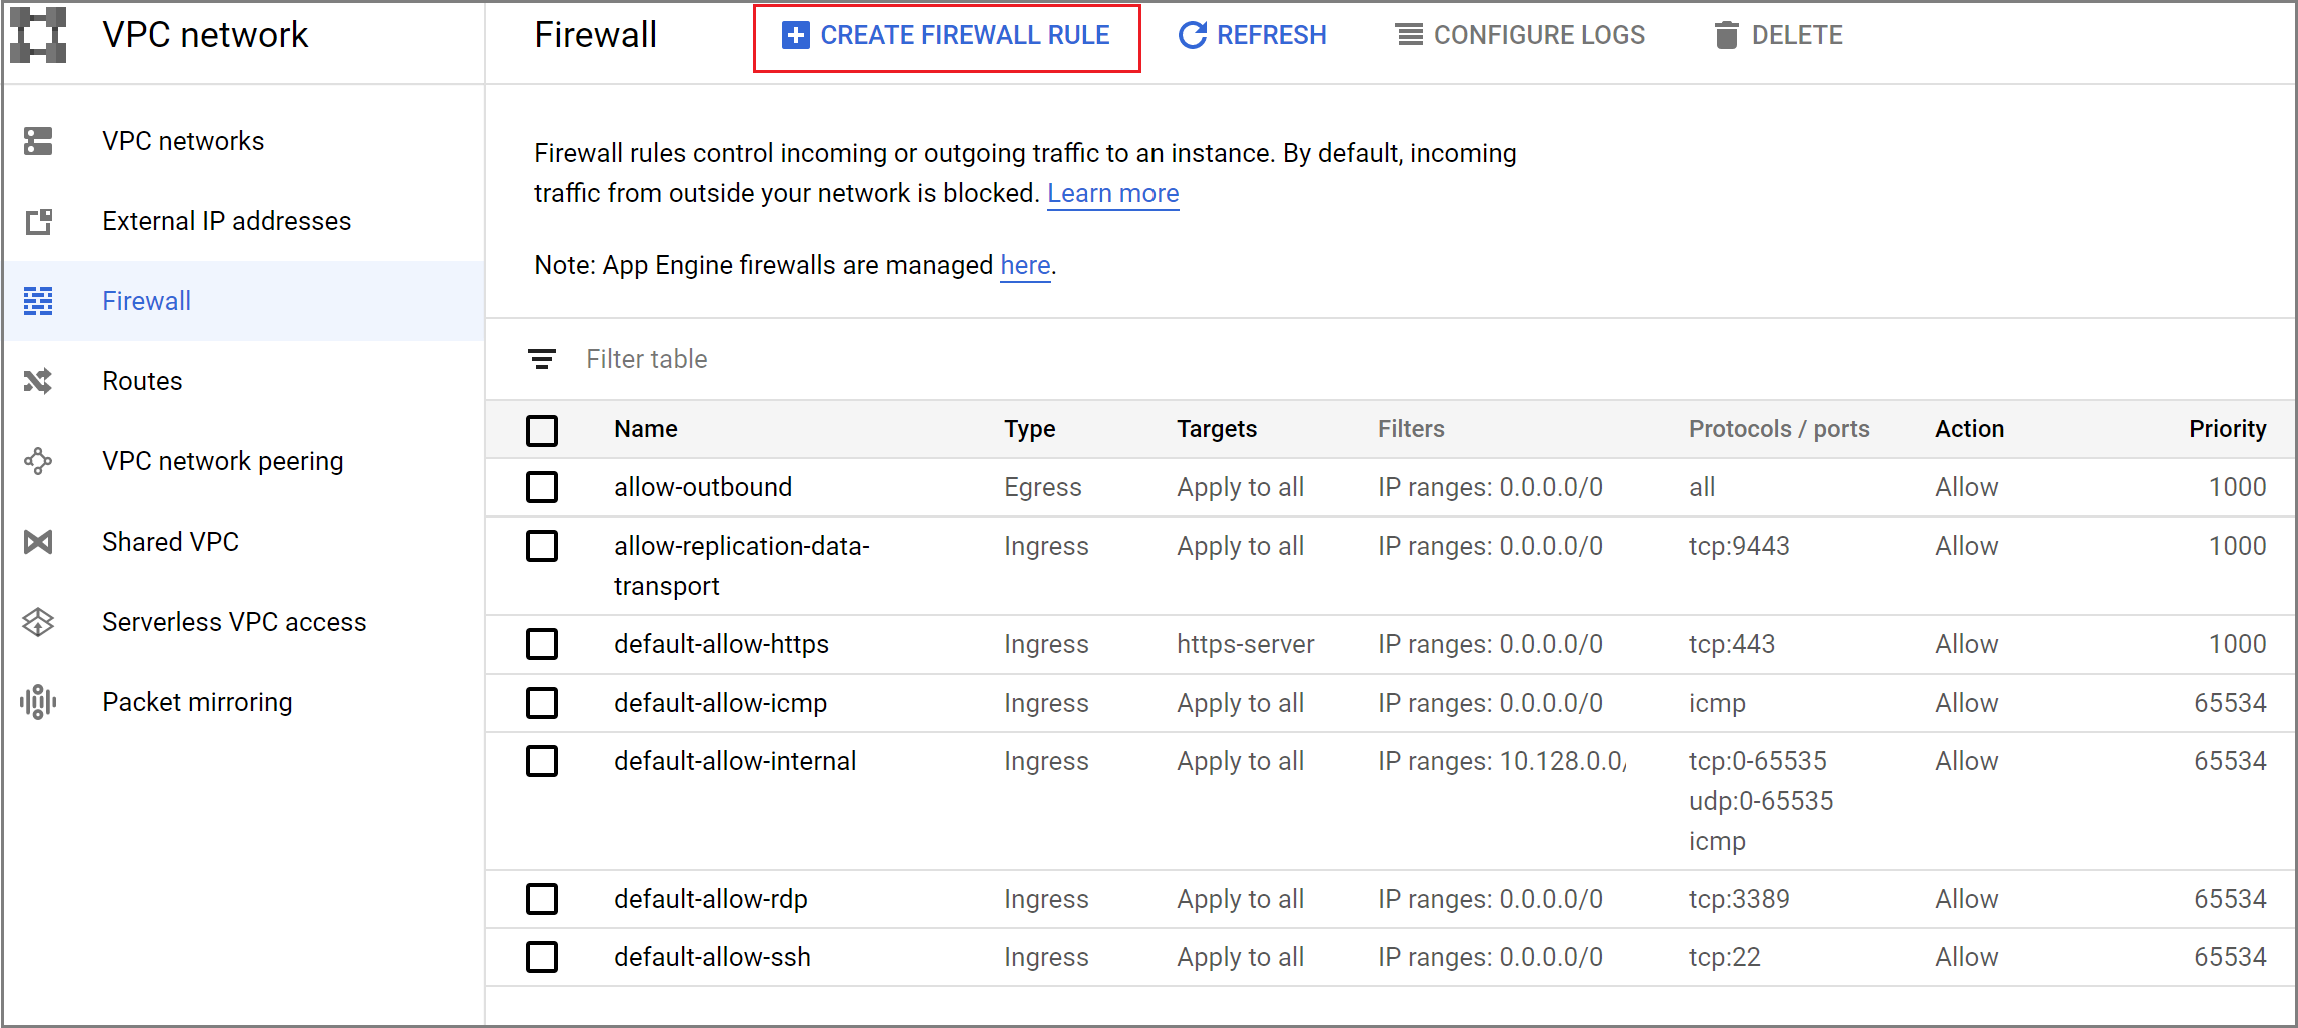
Task: Select the VPC network peering icon
Action: [37, 461]
